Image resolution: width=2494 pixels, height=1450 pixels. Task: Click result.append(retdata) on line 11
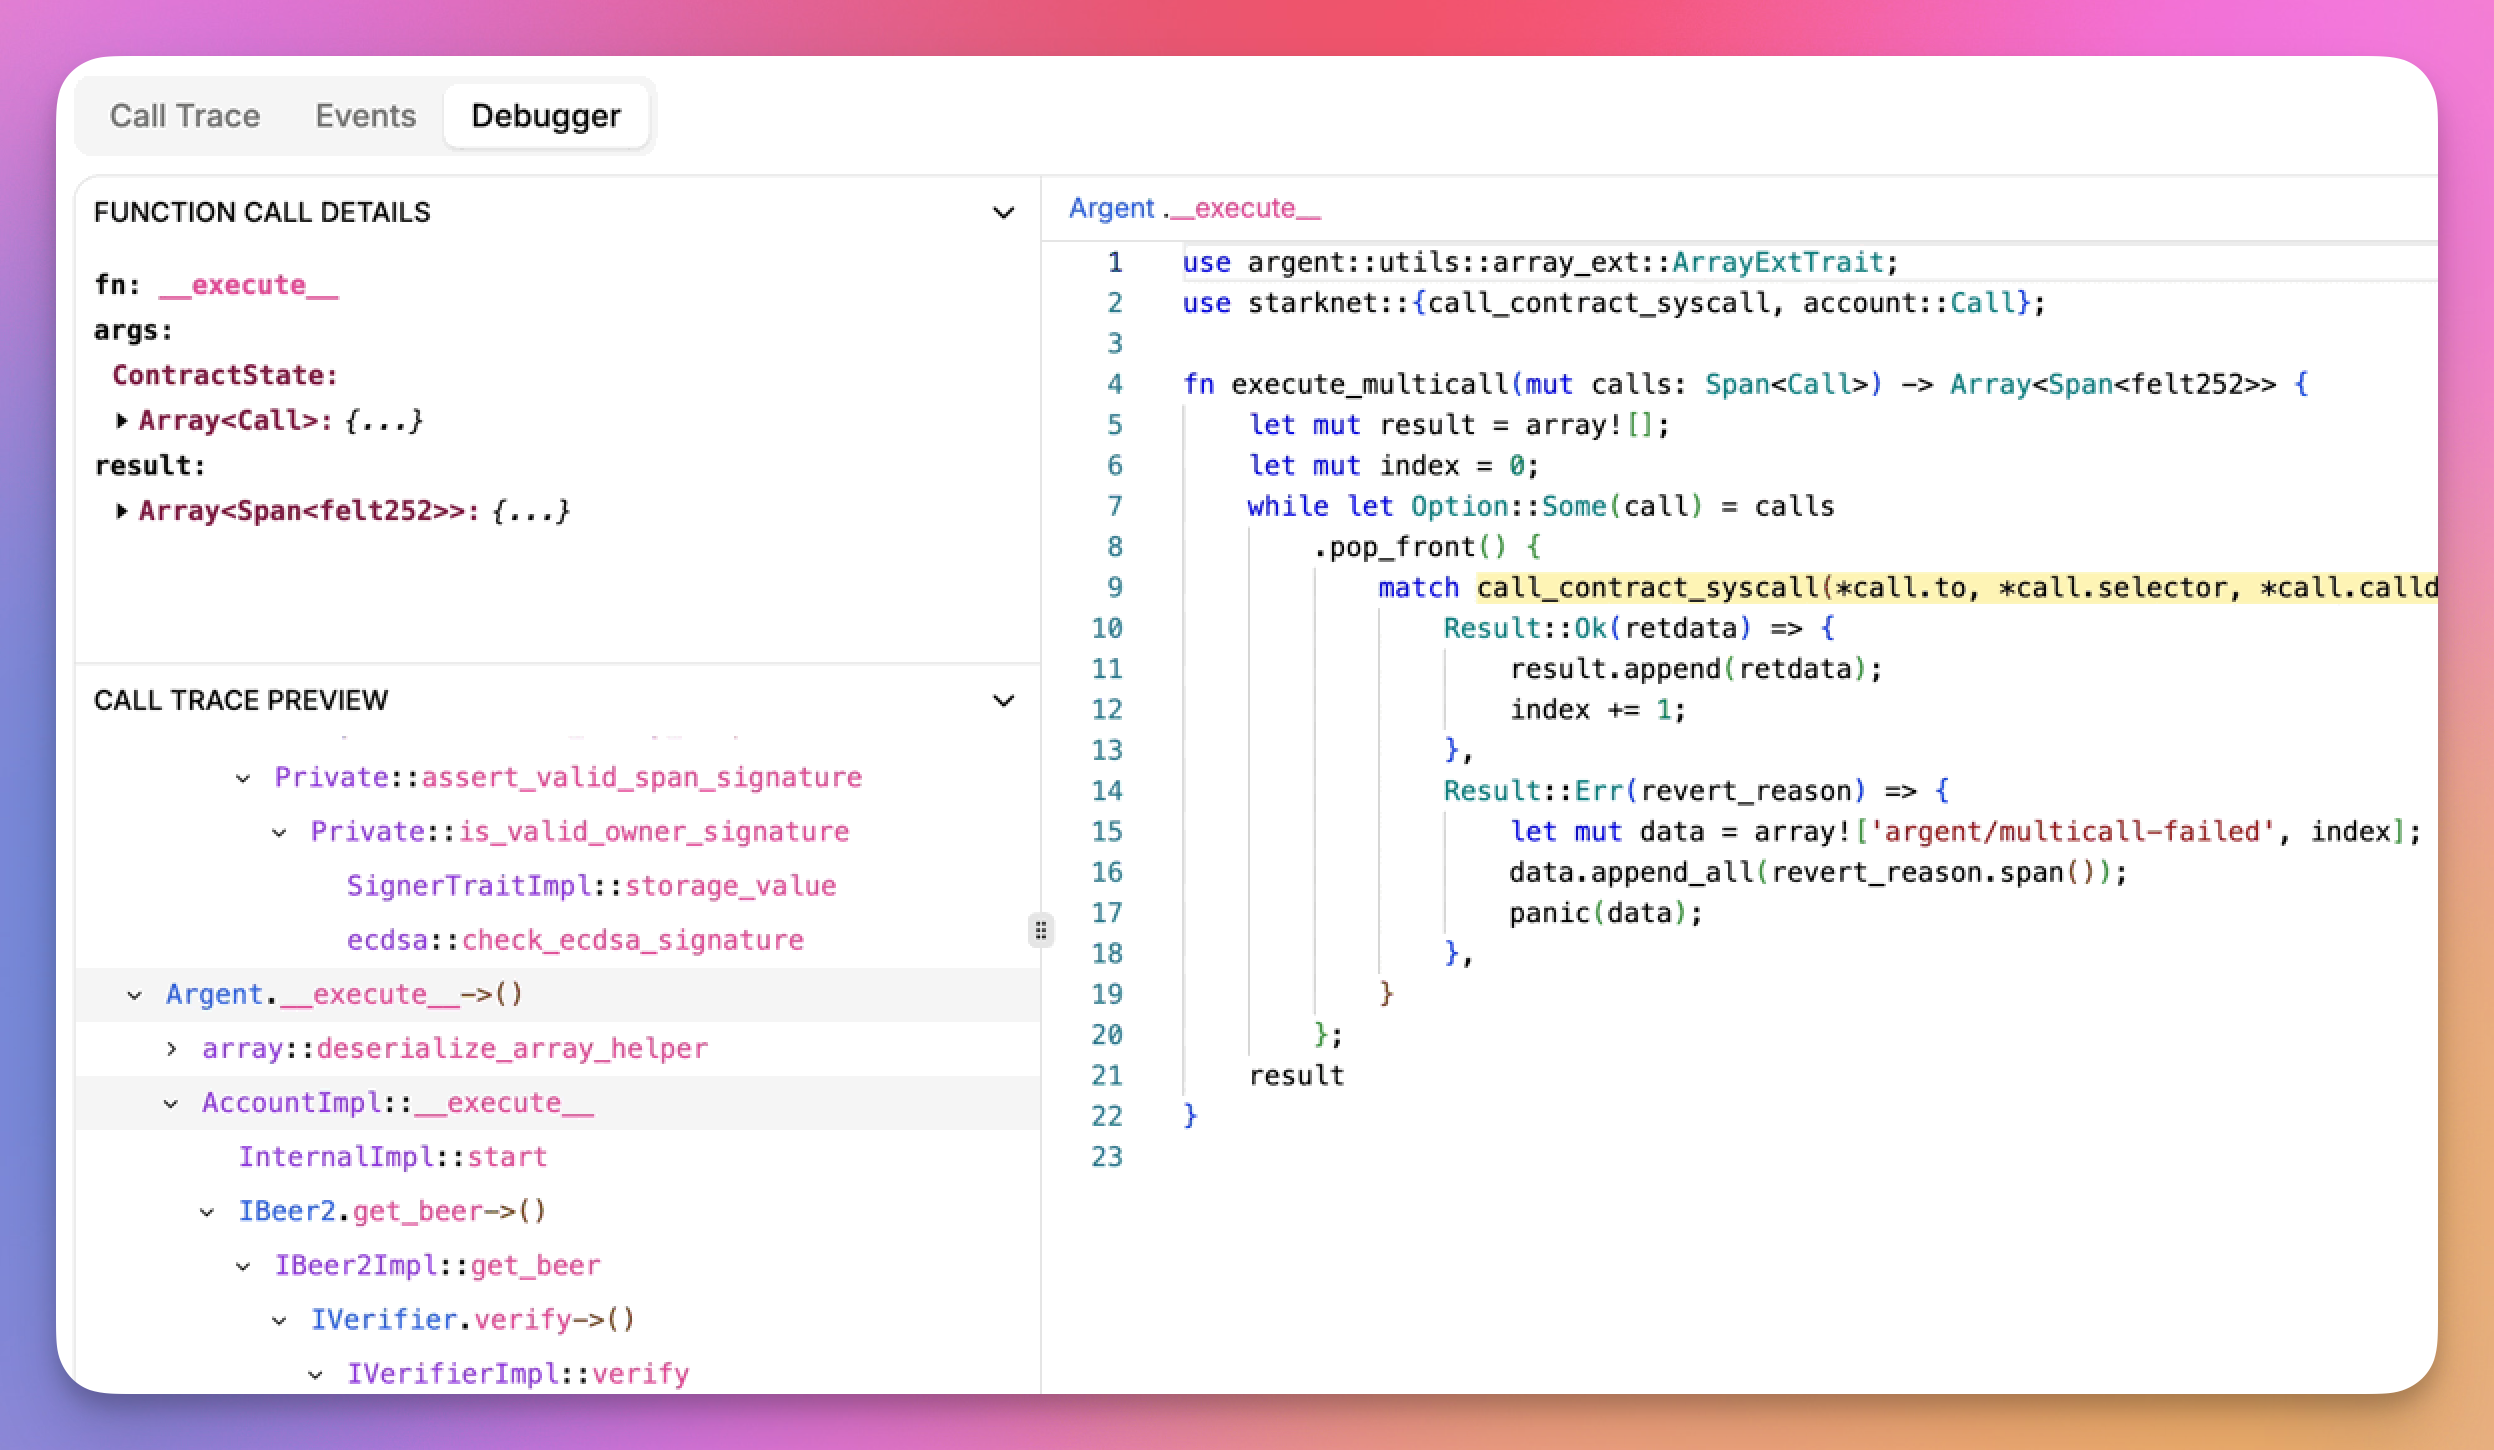pos(1688,668)
